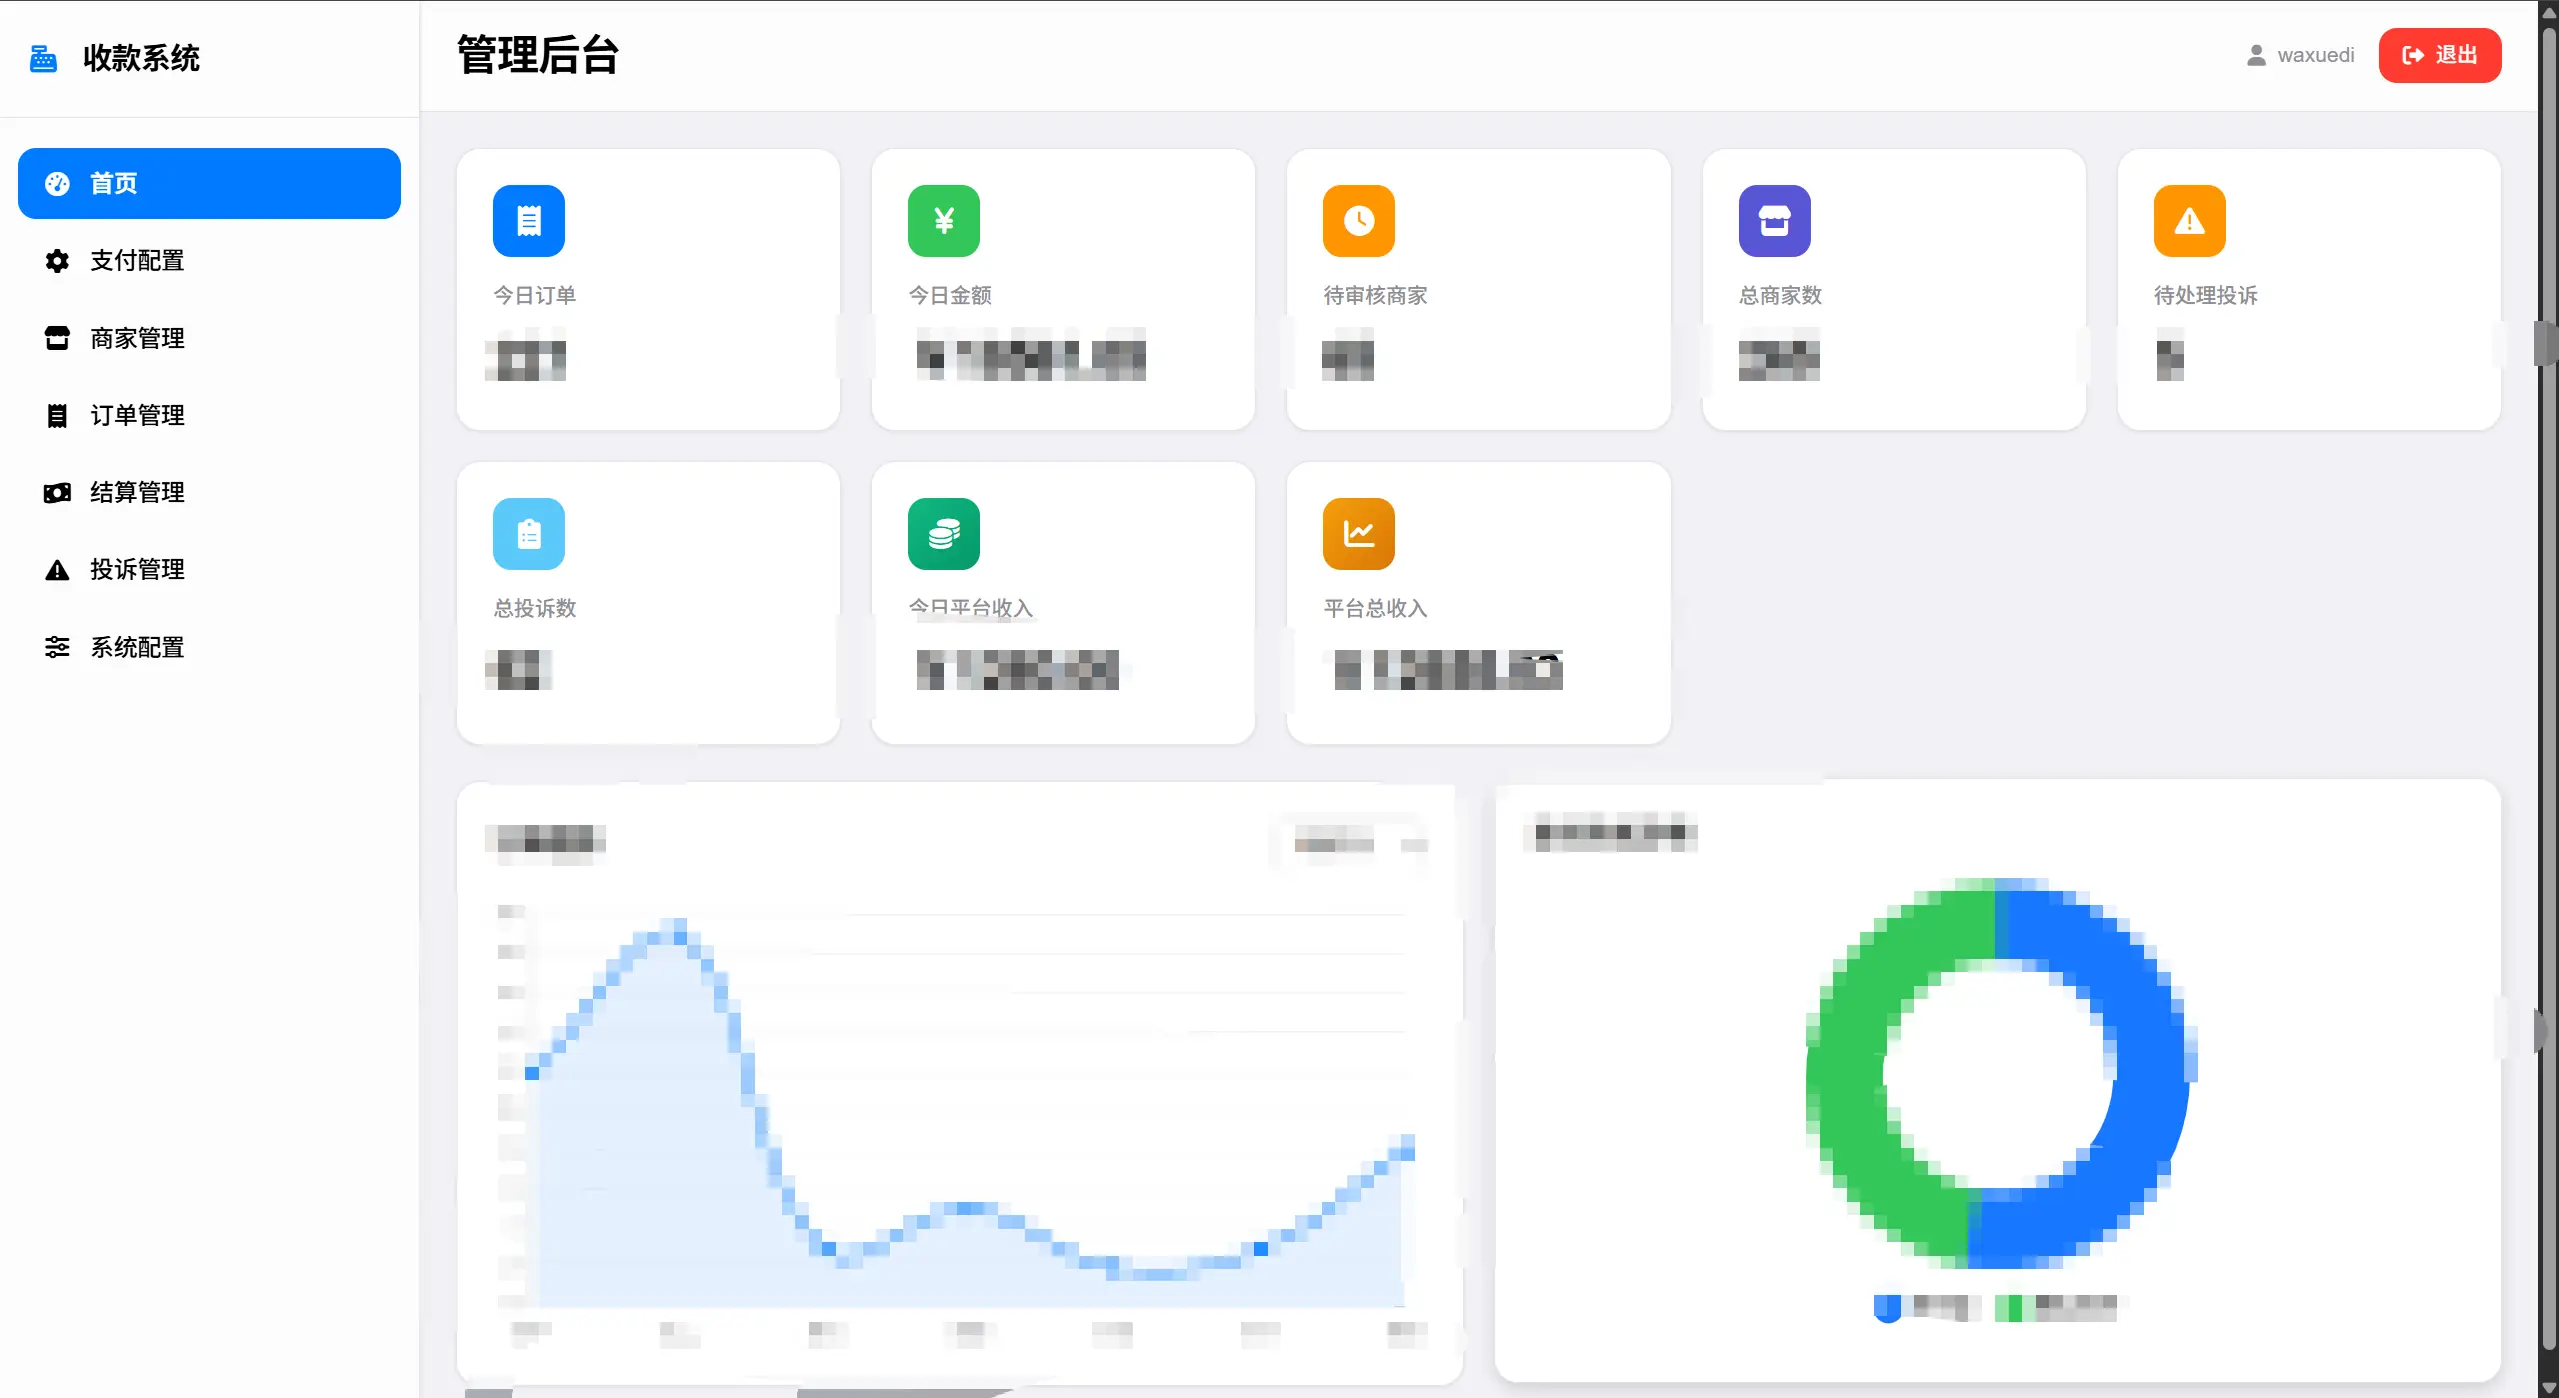Go to 商家管理 page
2559x1398 pixels.
(x=137, y=338)
